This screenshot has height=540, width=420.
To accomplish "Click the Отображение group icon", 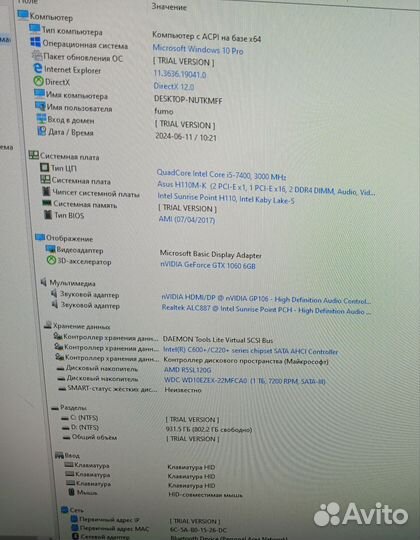I will (40, 237).
